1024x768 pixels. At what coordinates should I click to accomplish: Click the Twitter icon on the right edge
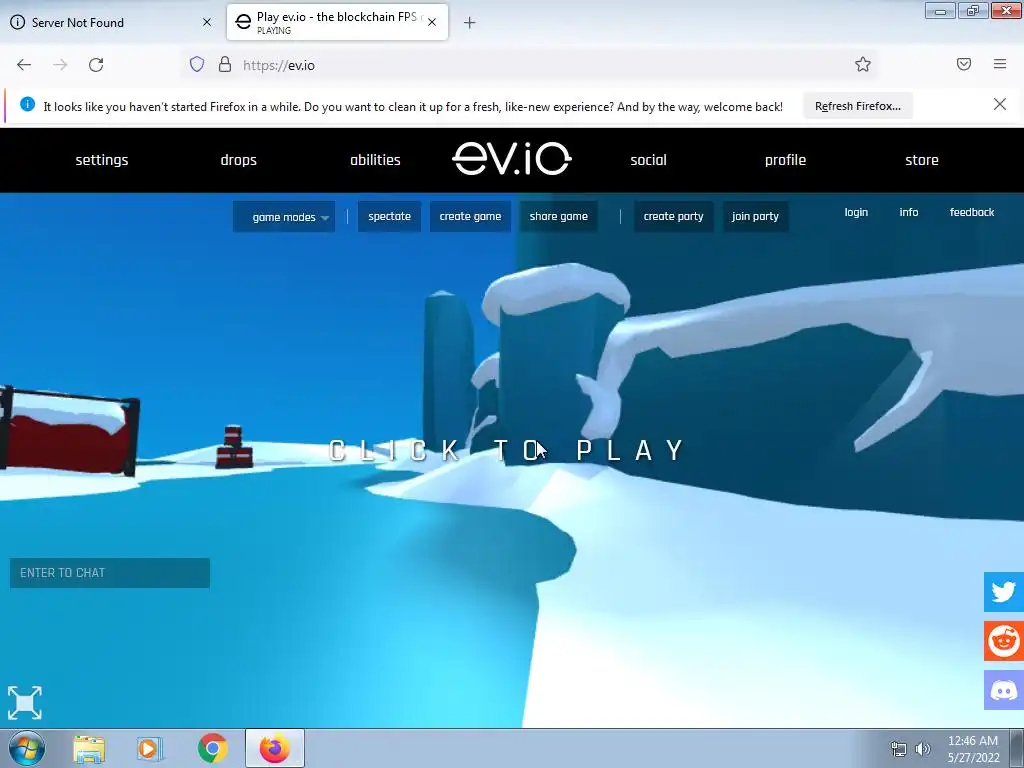[x=1004, y=592]
